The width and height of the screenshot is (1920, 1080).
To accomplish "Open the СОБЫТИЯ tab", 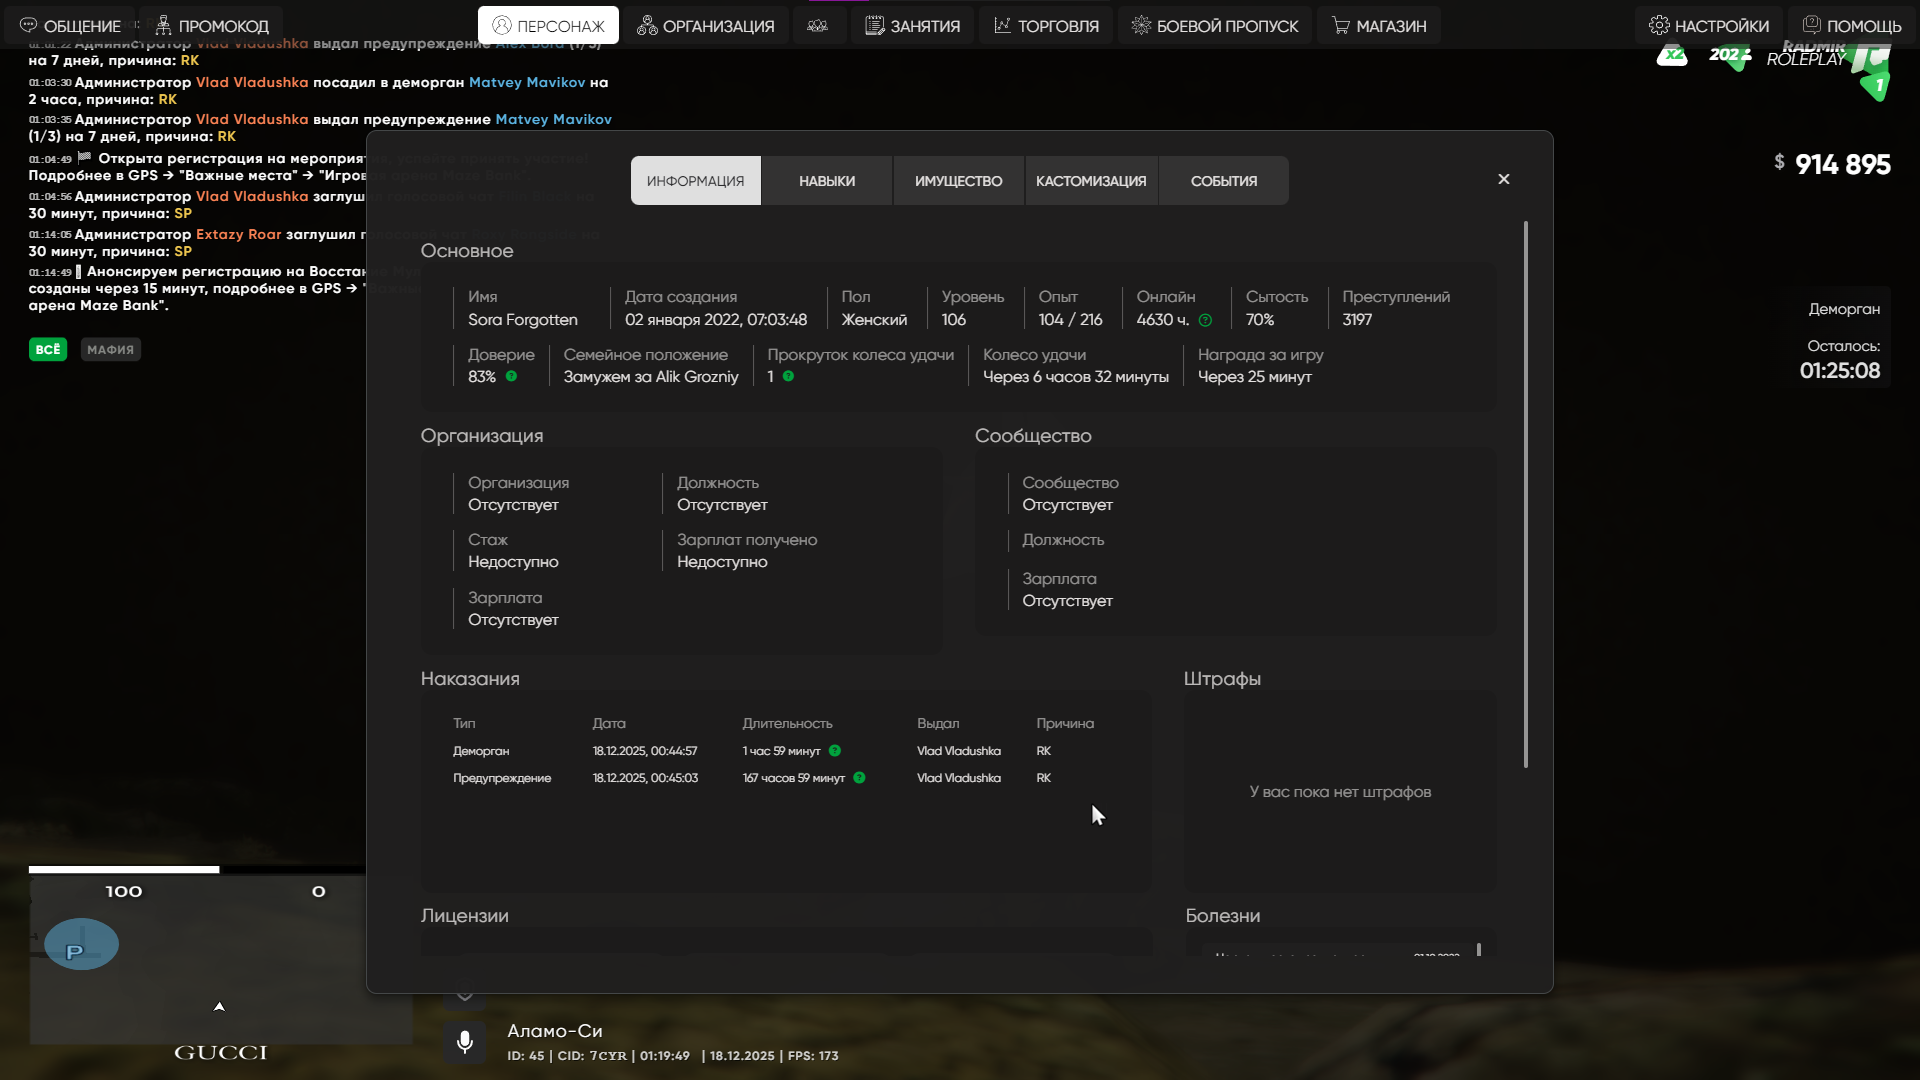I will tap(1223, 181).
